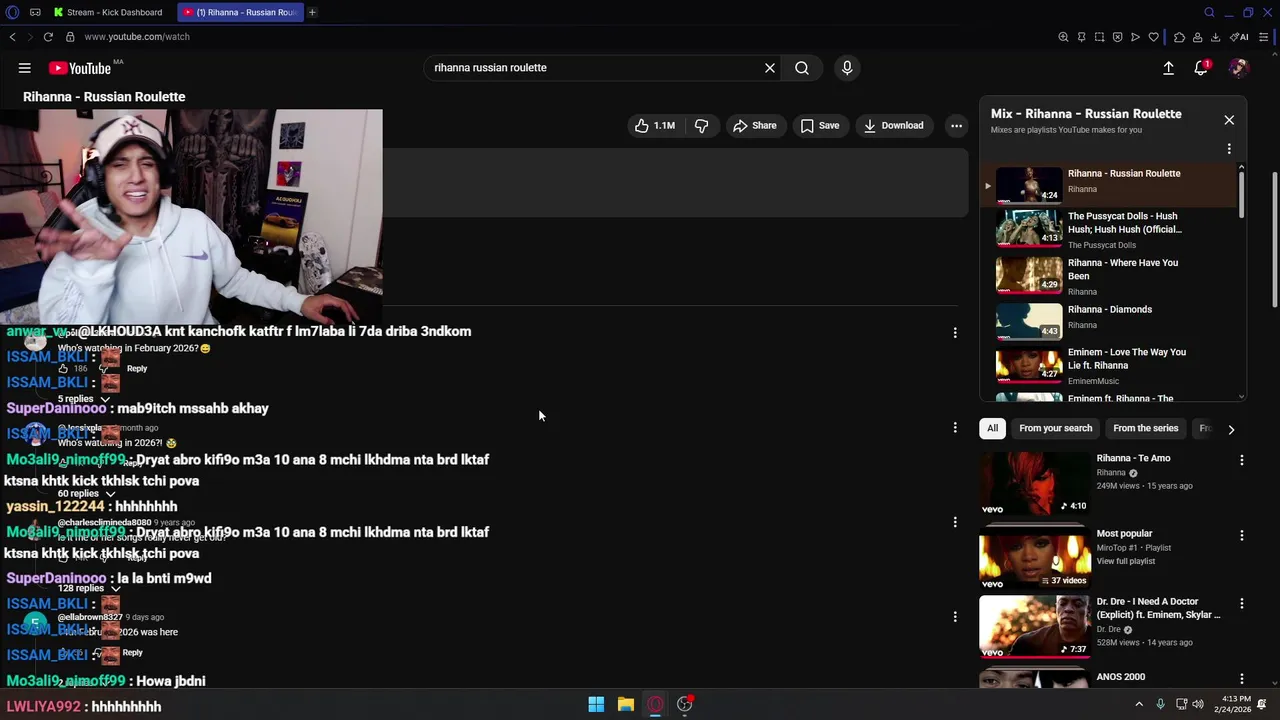The height and width of the screenshot is (720, 1280).
Task: Open the YouTube account avatar menu
Action: [1239, 68]
